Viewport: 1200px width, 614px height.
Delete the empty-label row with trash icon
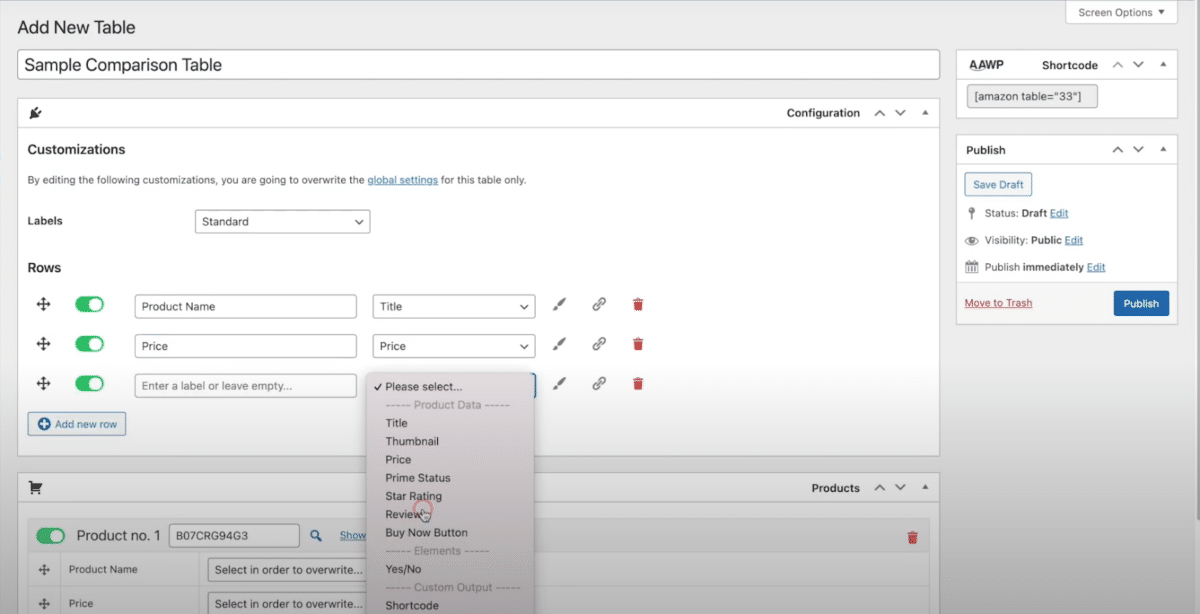638,383
